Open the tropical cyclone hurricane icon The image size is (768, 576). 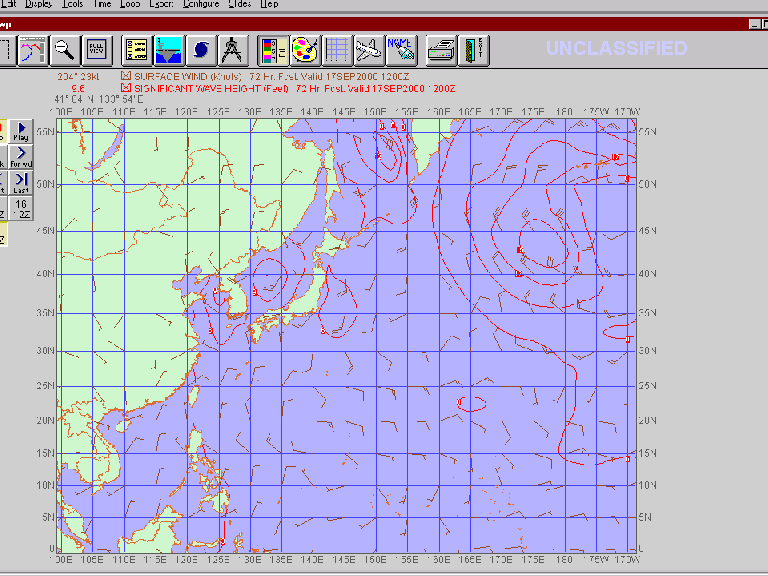coord(201,49)
